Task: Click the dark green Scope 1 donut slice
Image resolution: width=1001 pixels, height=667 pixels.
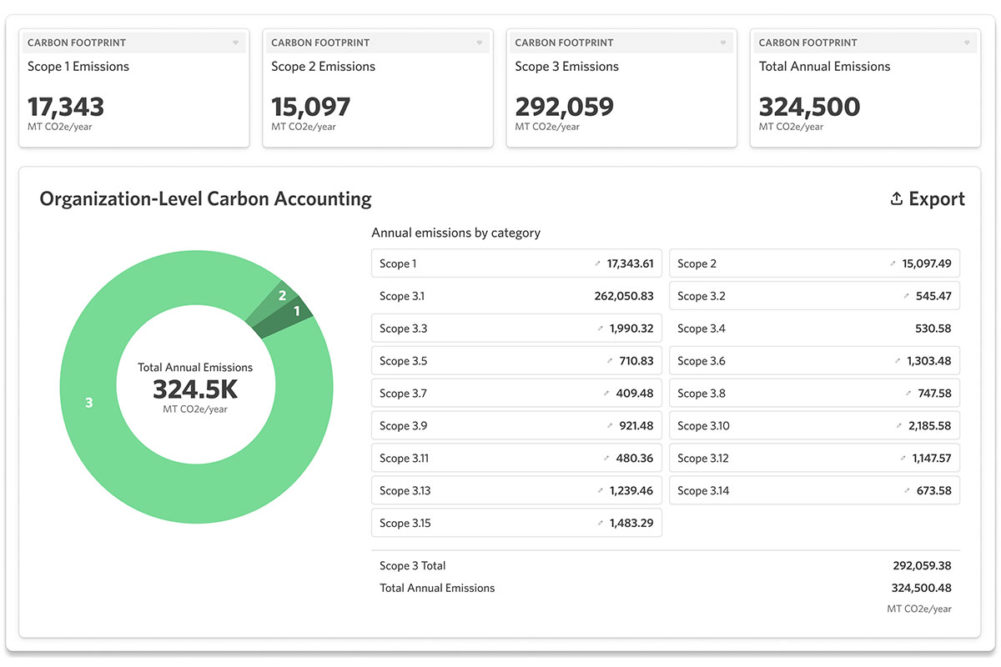Action: (x=290, y=315)
